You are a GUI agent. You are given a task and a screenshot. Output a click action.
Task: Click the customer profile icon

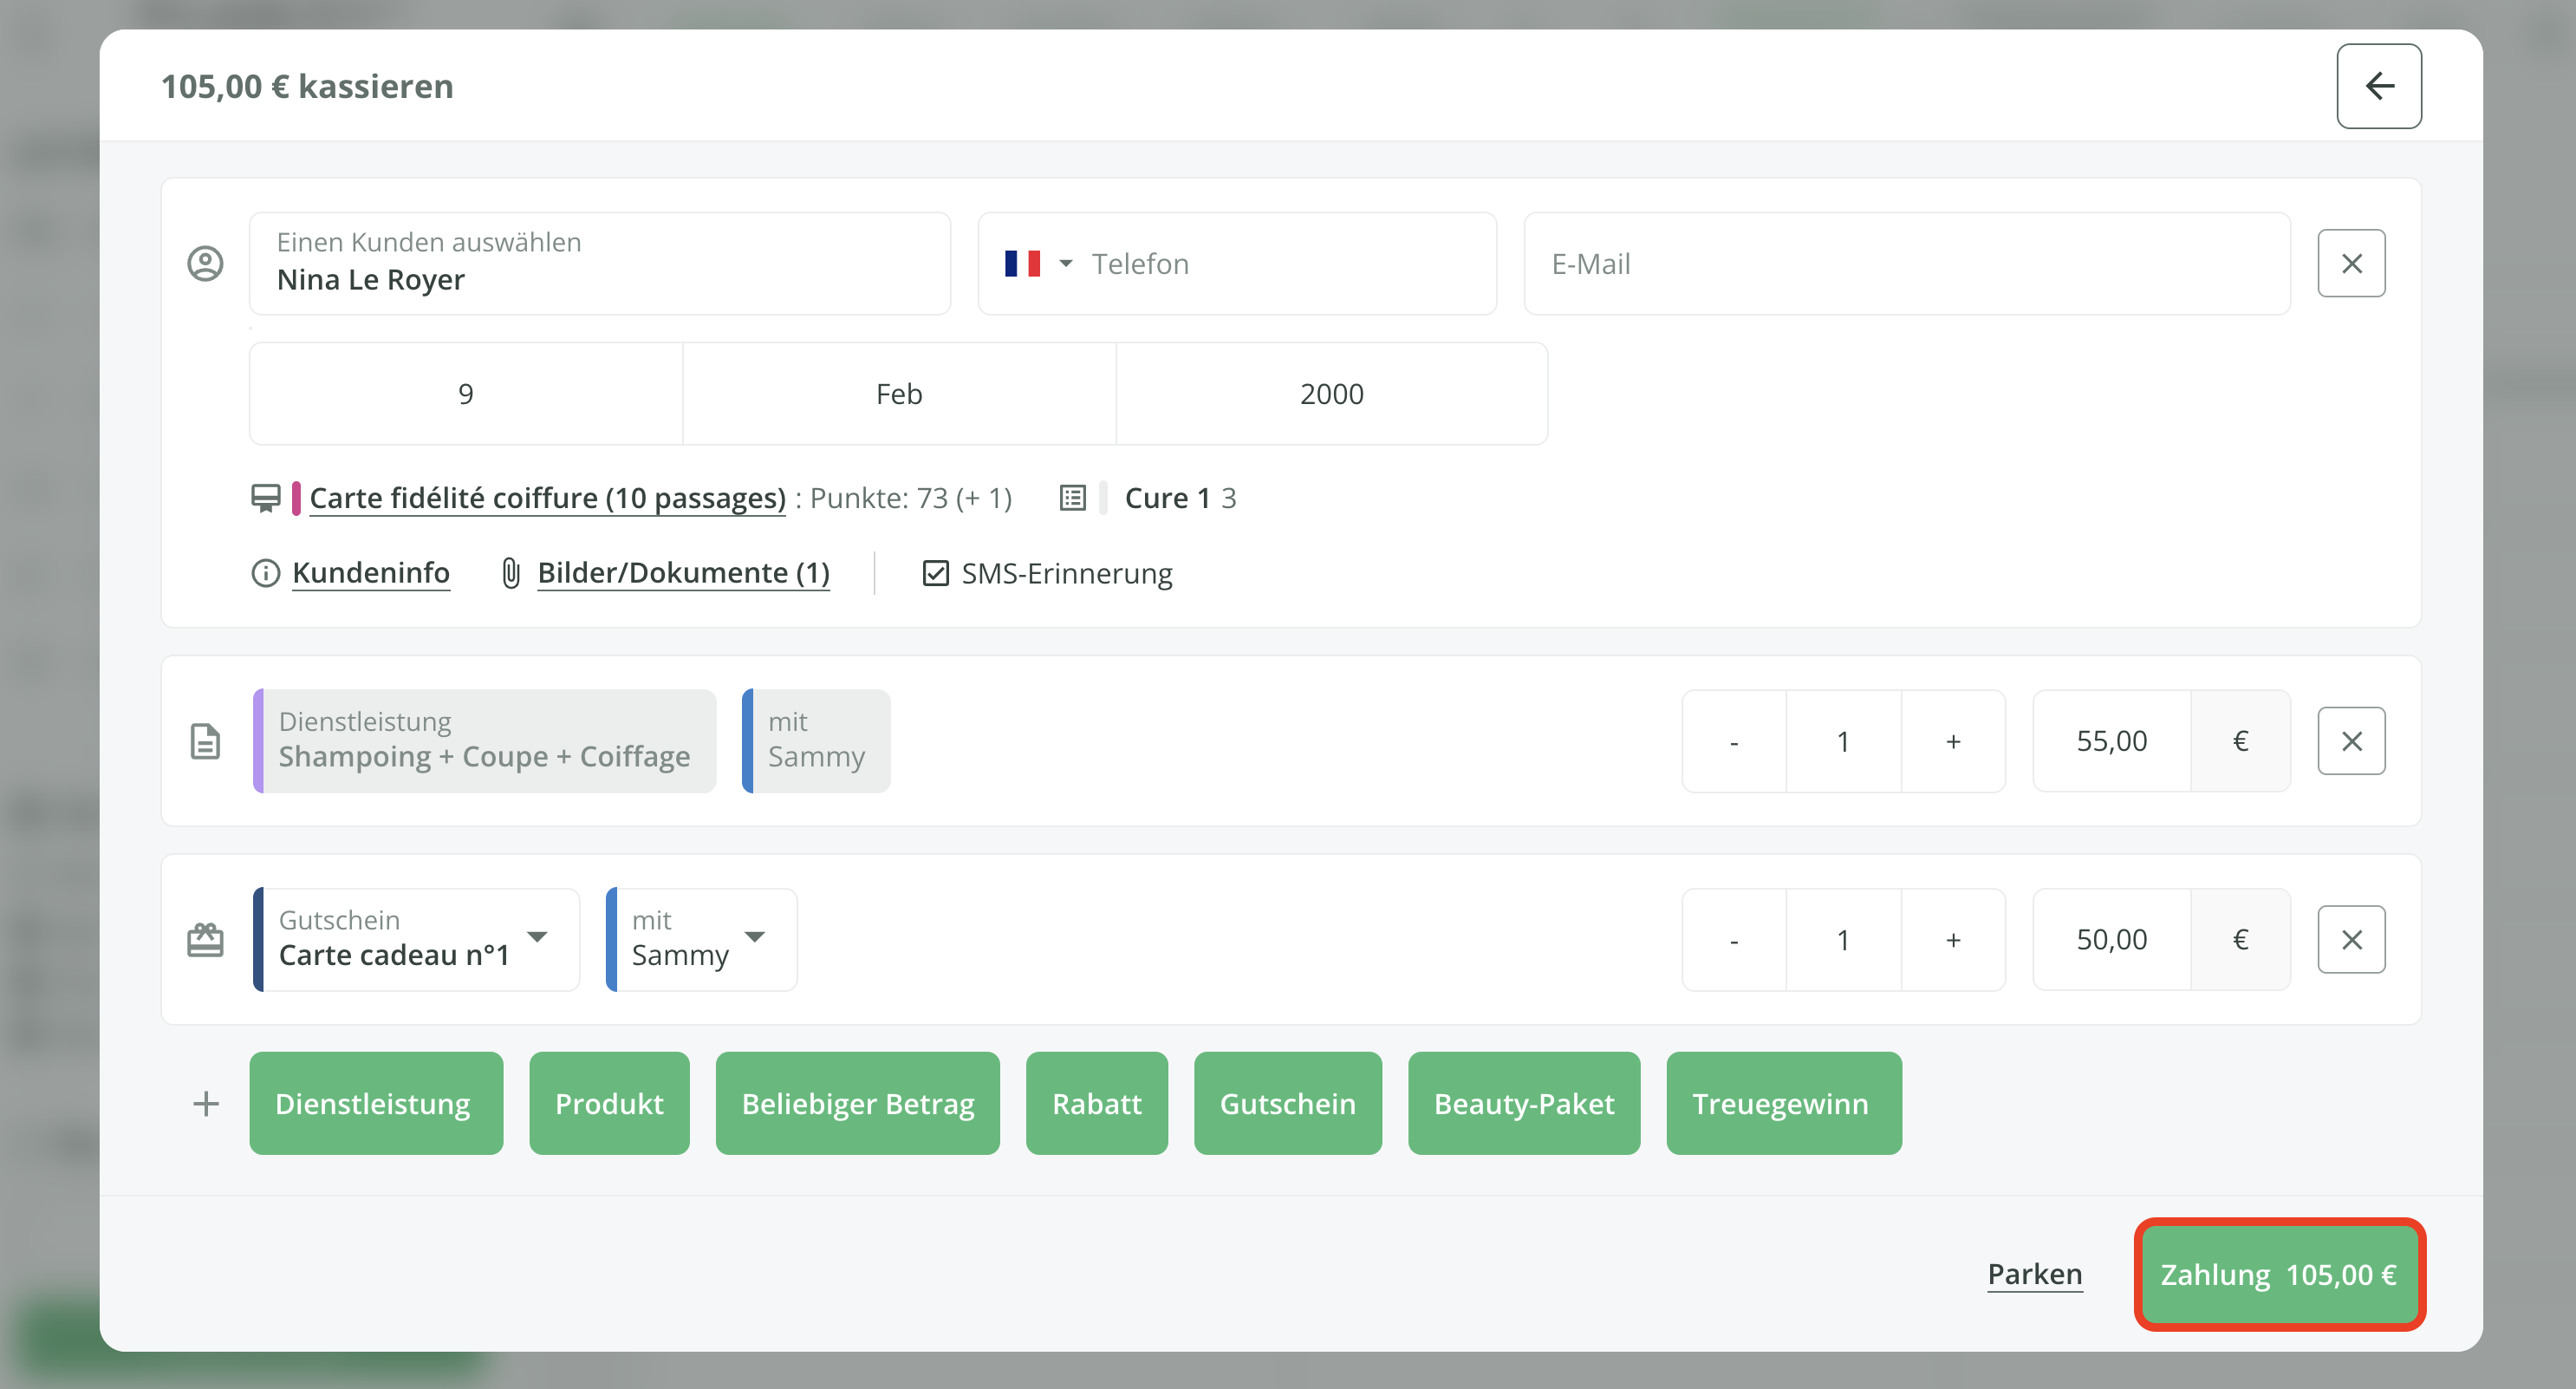coord(205,264)
